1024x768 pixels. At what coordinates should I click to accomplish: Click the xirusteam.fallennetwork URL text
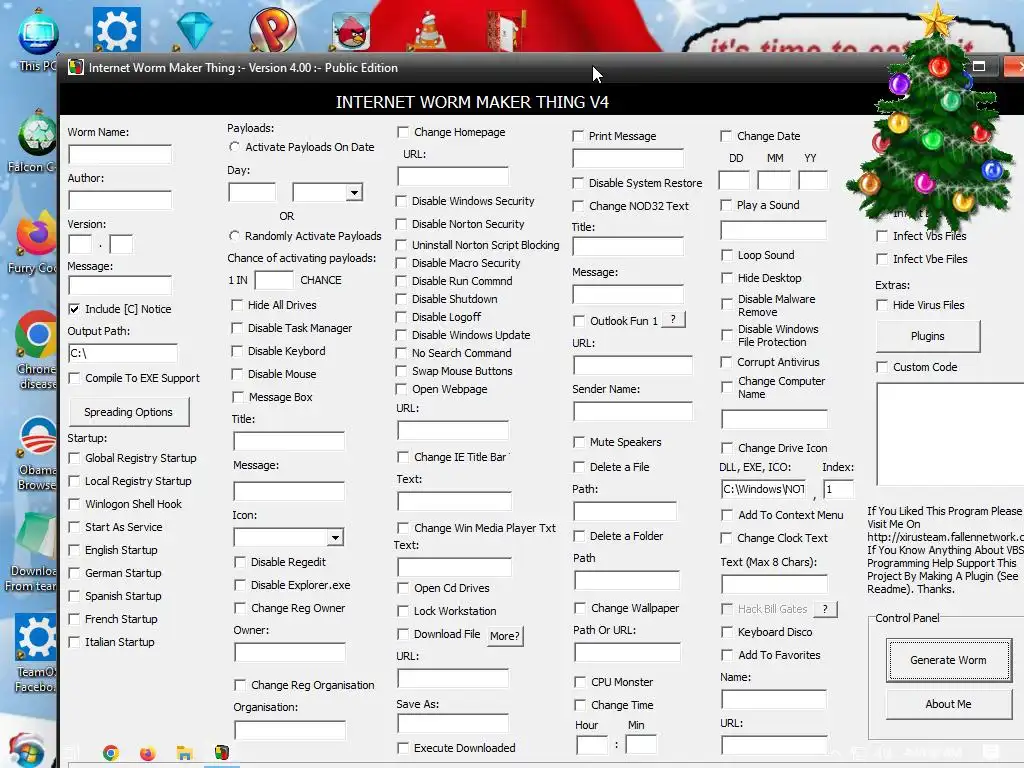(x=945, y=537)
